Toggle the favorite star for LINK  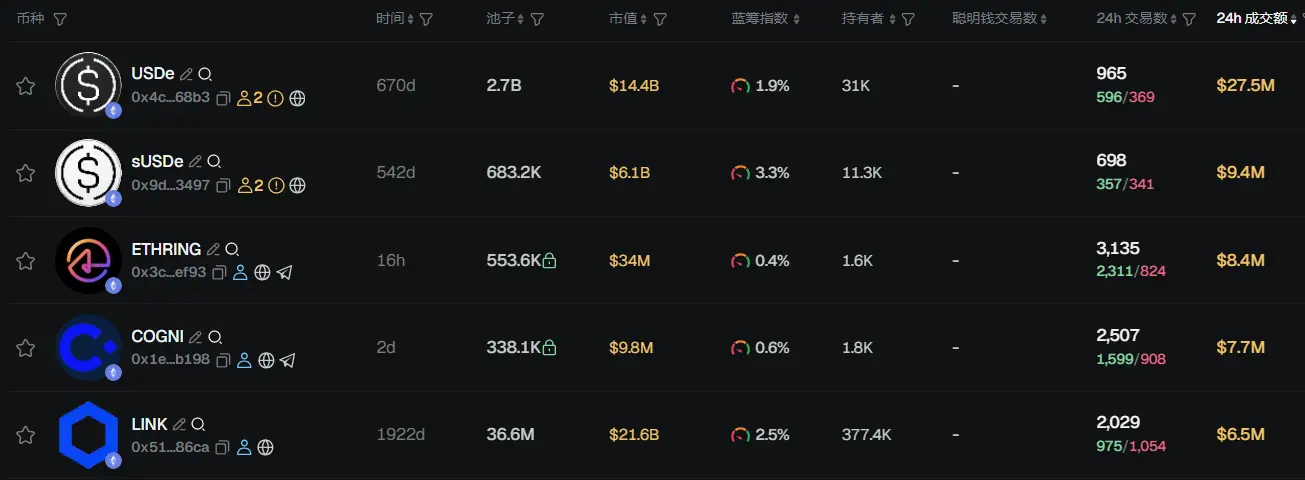pos(26,435)
